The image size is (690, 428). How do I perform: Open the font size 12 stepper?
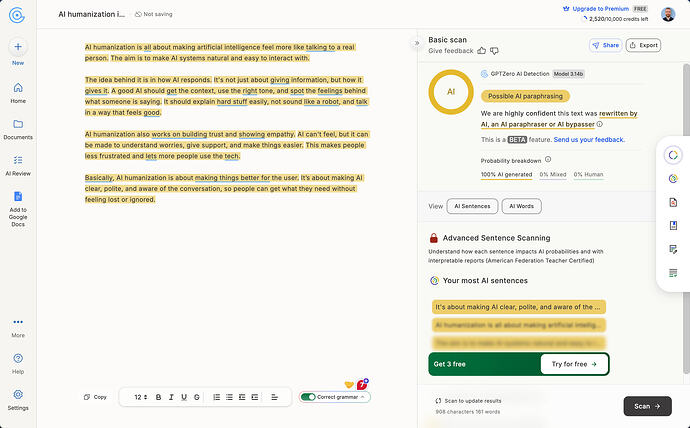(141, 397)
